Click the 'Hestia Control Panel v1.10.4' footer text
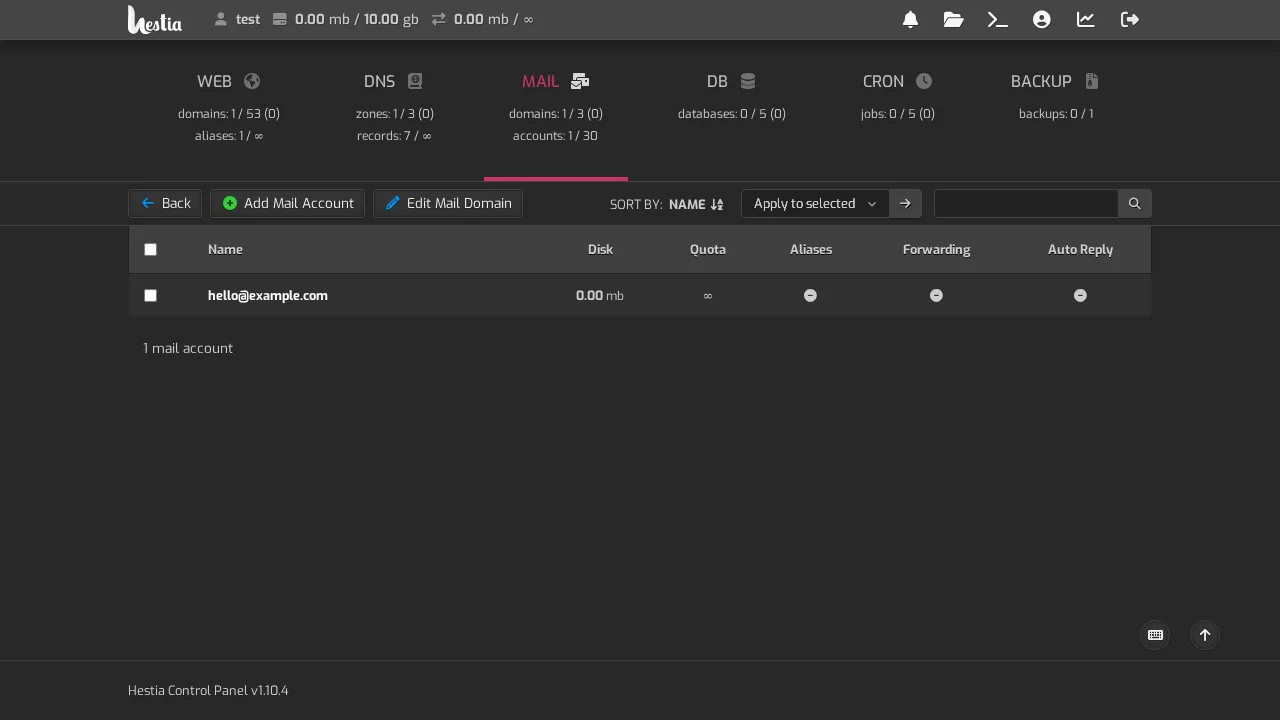This screenshot has width=1280, height=720. coord(208,690)
